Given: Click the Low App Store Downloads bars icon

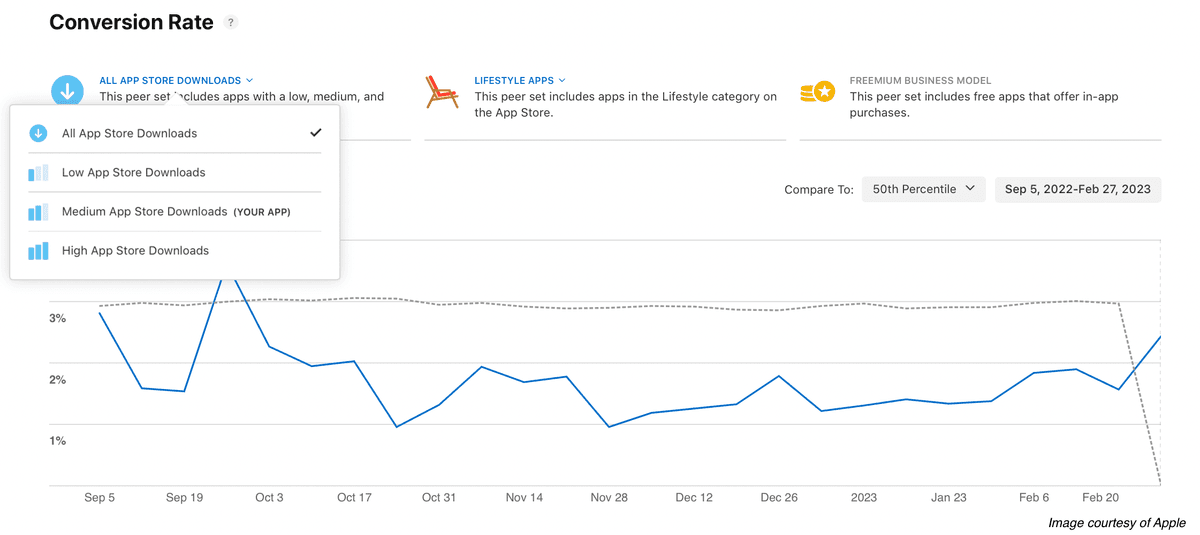Looking at the screenshot, I should (x=38, y=173).
